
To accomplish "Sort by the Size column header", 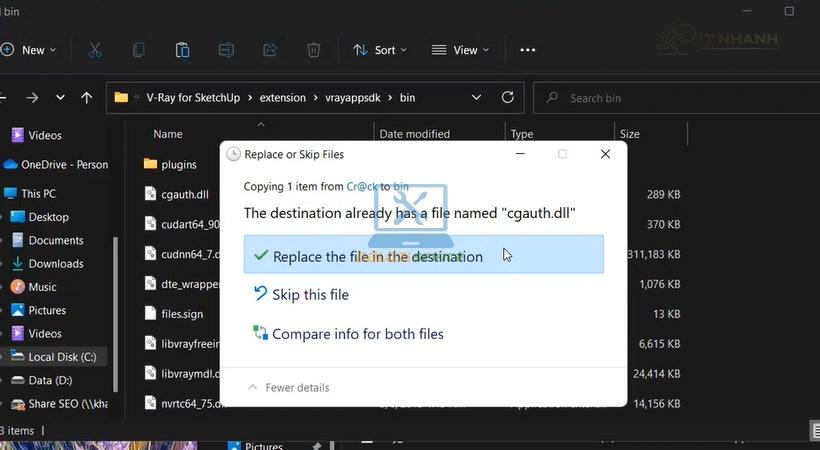I will point(630,134).
